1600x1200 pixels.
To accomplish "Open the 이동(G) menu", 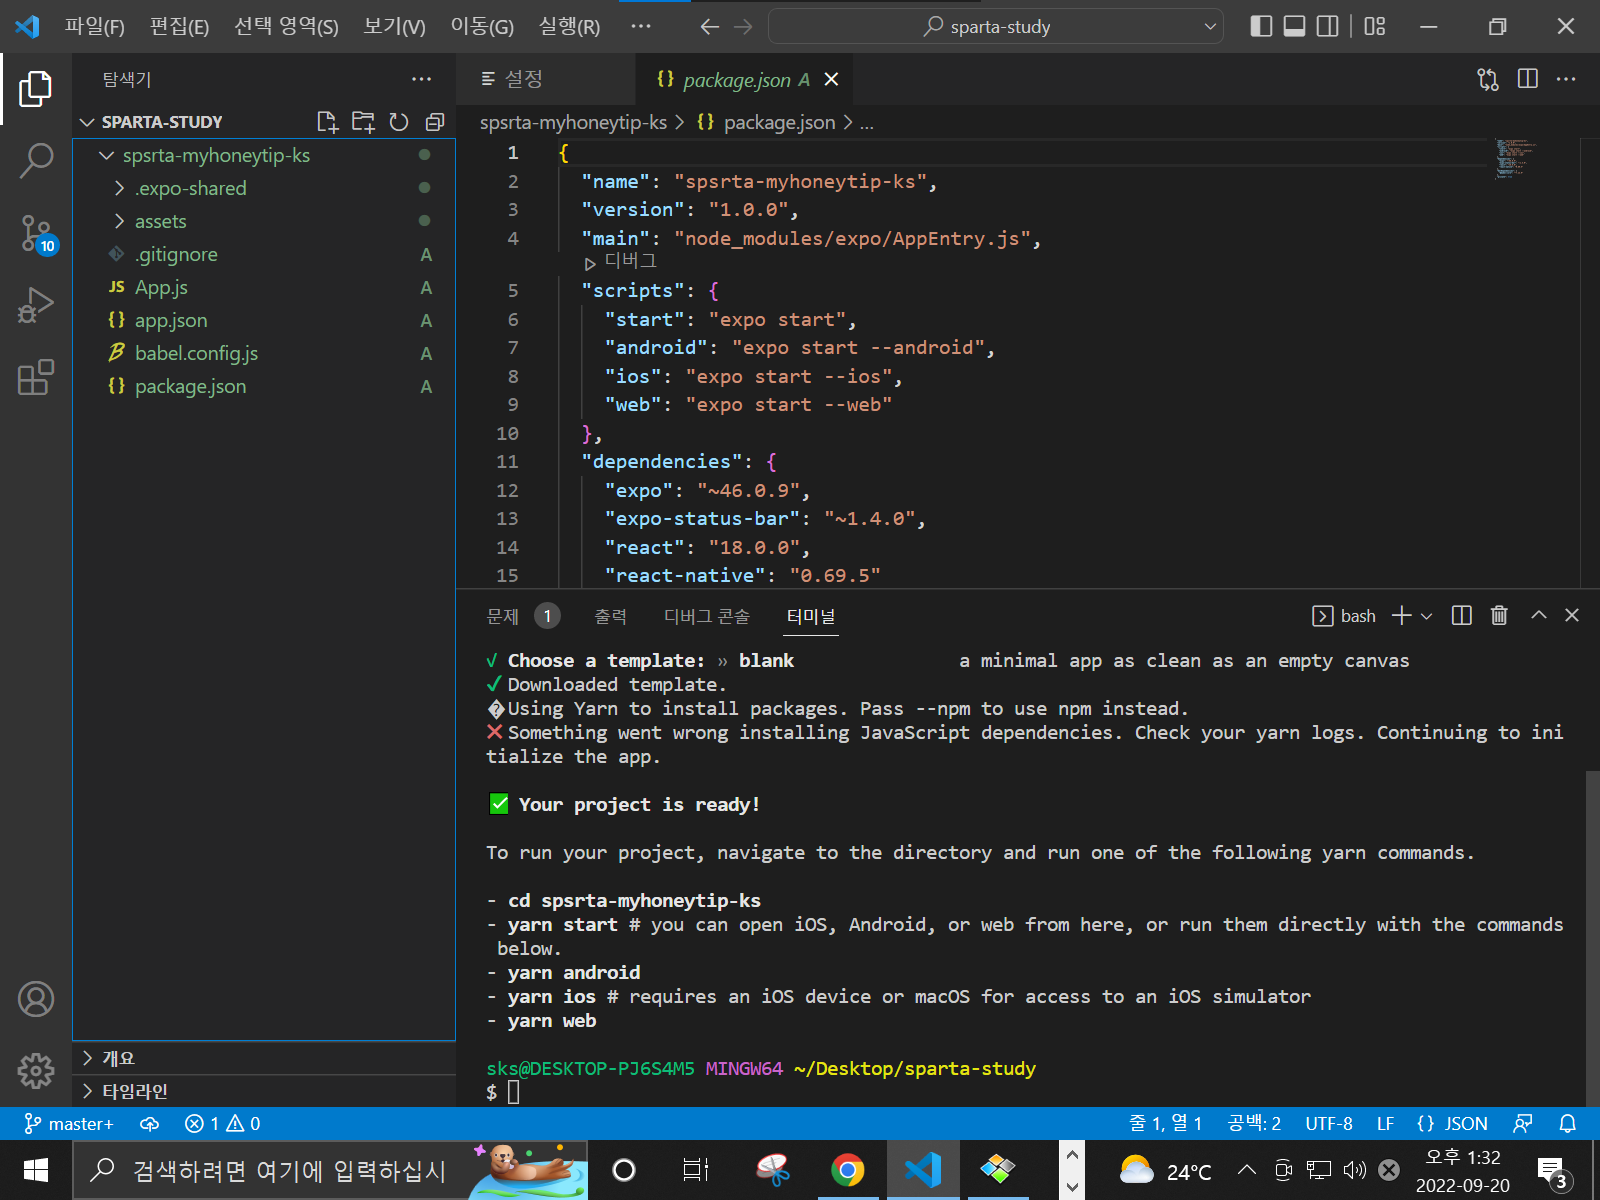I will [x=482, y=27].
